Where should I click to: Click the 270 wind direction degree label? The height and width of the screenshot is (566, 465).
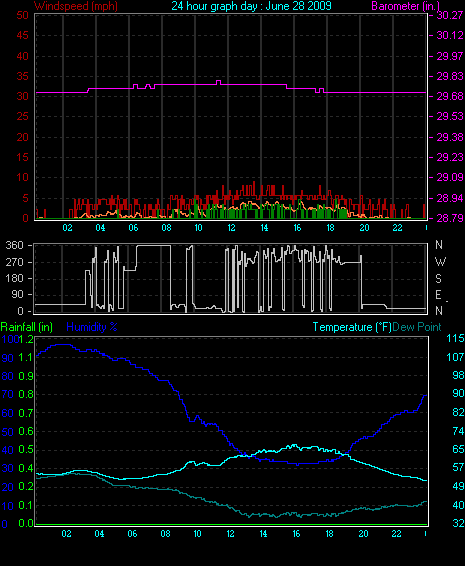coord(14,262)
